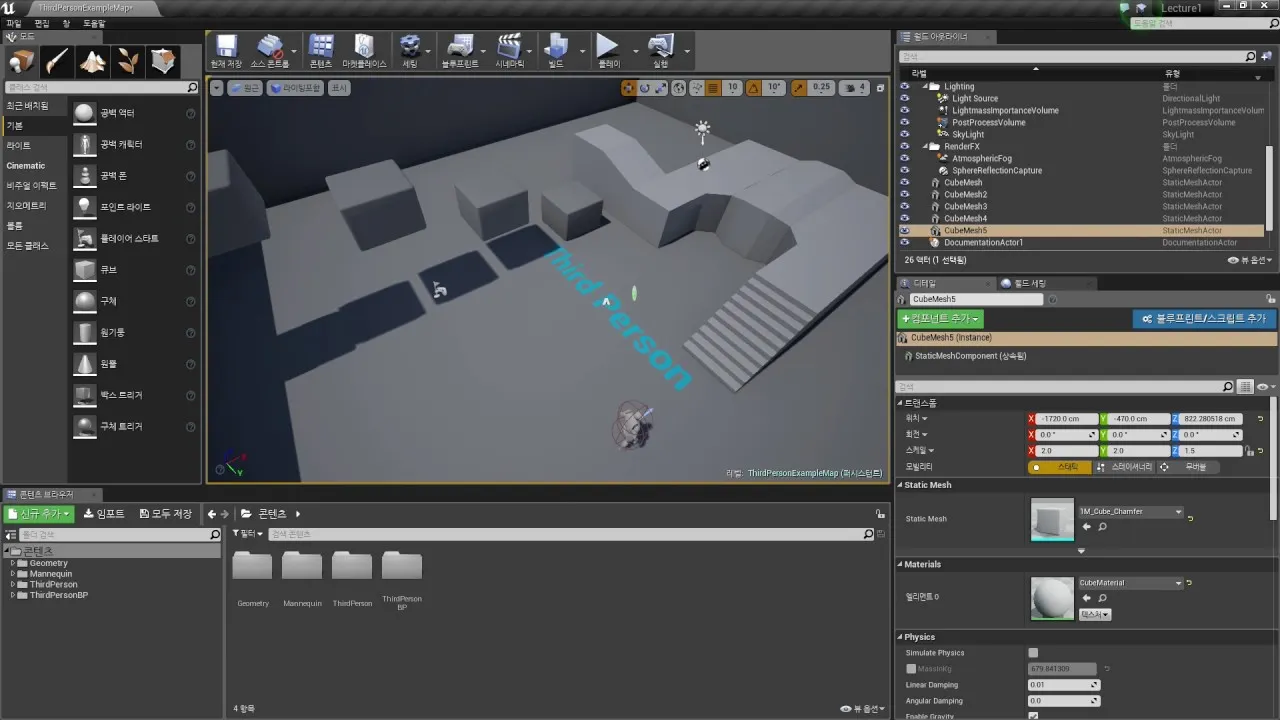1280x720 pixels.
Task: Expand the Geometry folder in the tree
Action: pyautogui.click(x=14, y=563)
